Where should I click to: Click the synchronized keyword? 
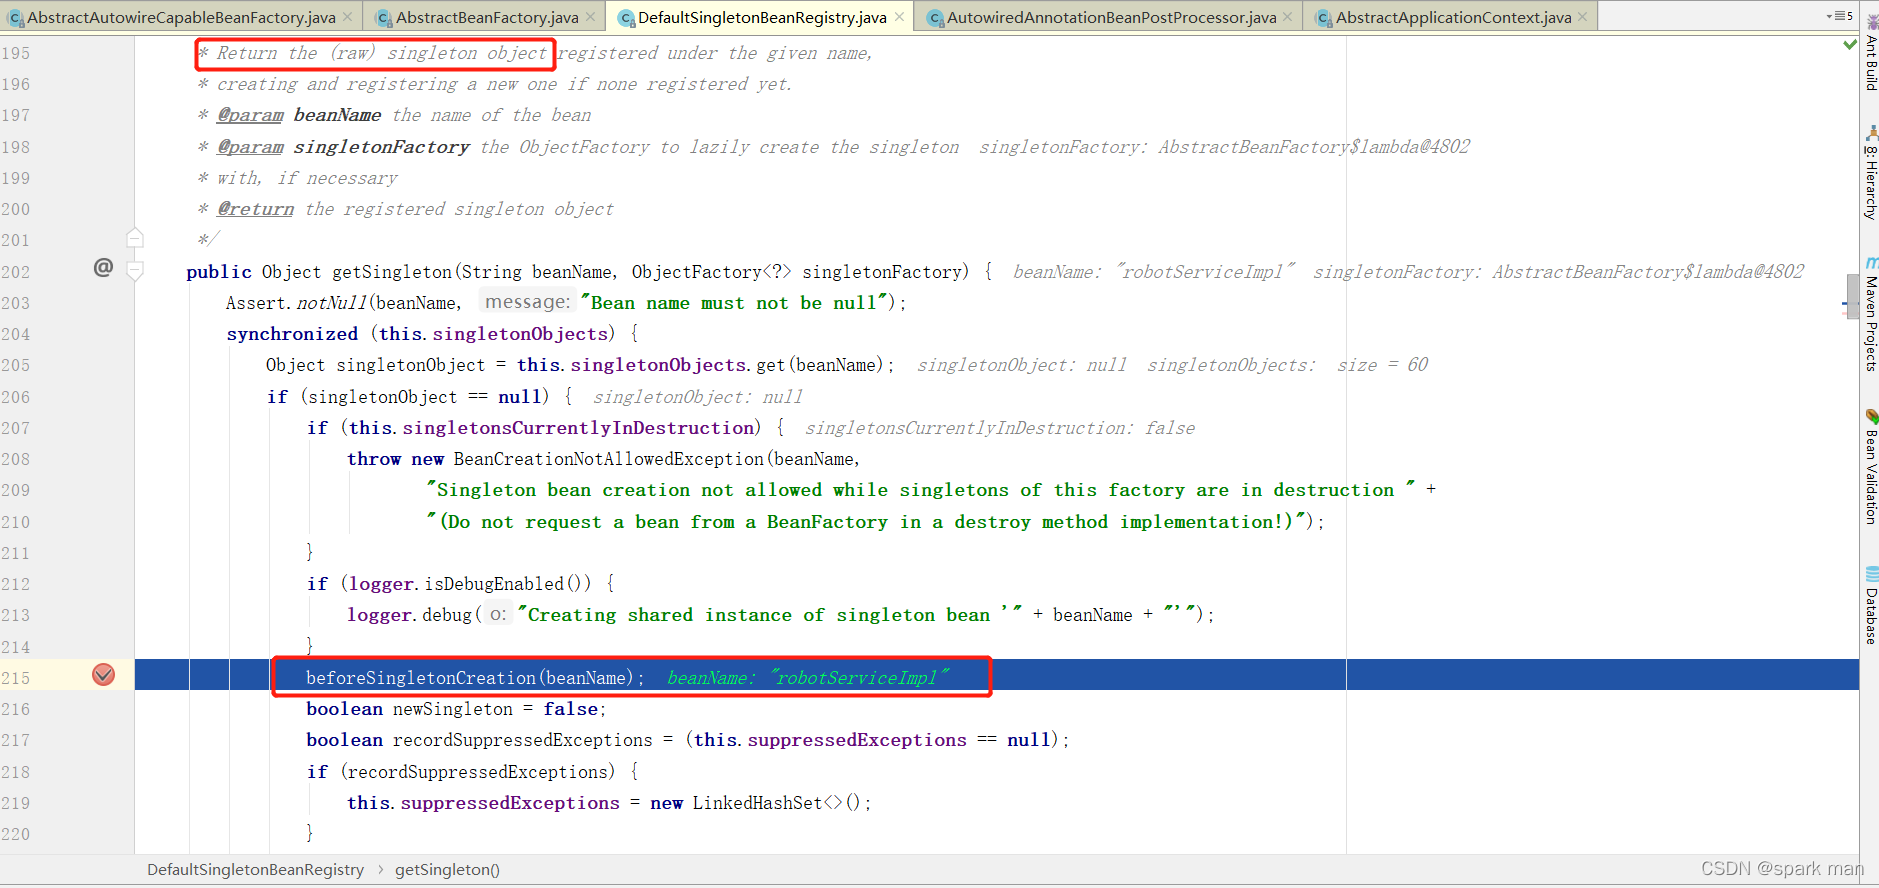point(292,334)
